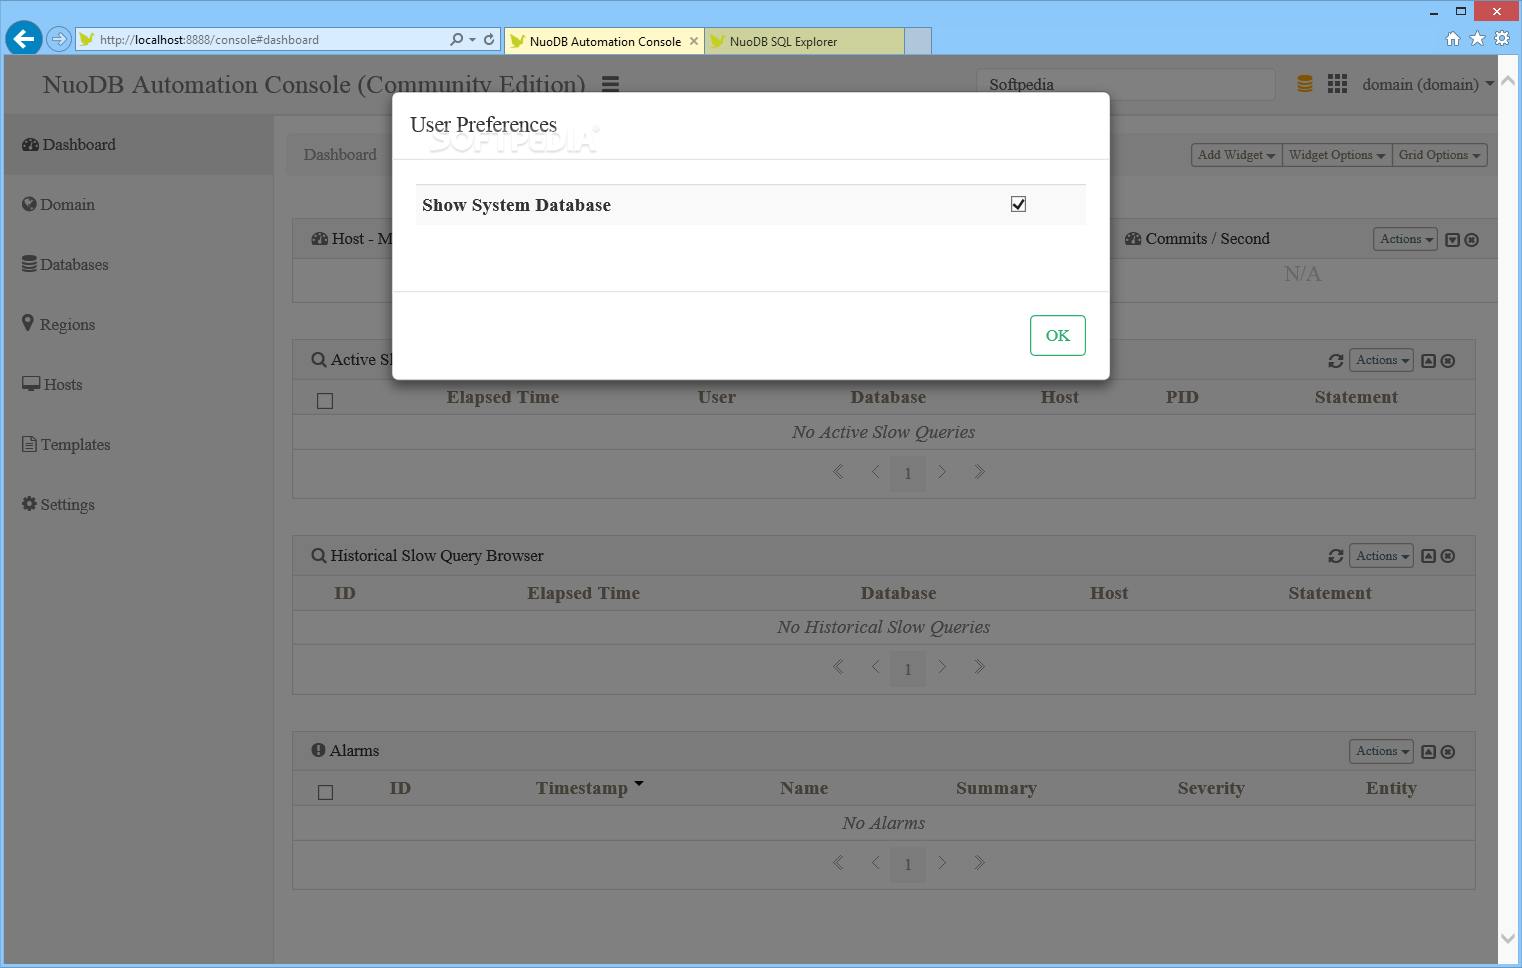Click browser Back arrow button
The height and width of the screenshot is (968, 1522).
click(24, 39)
